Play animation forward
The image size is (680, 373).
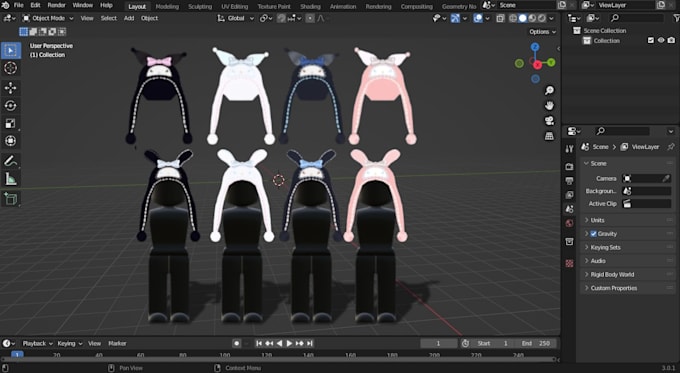(289, 344)
